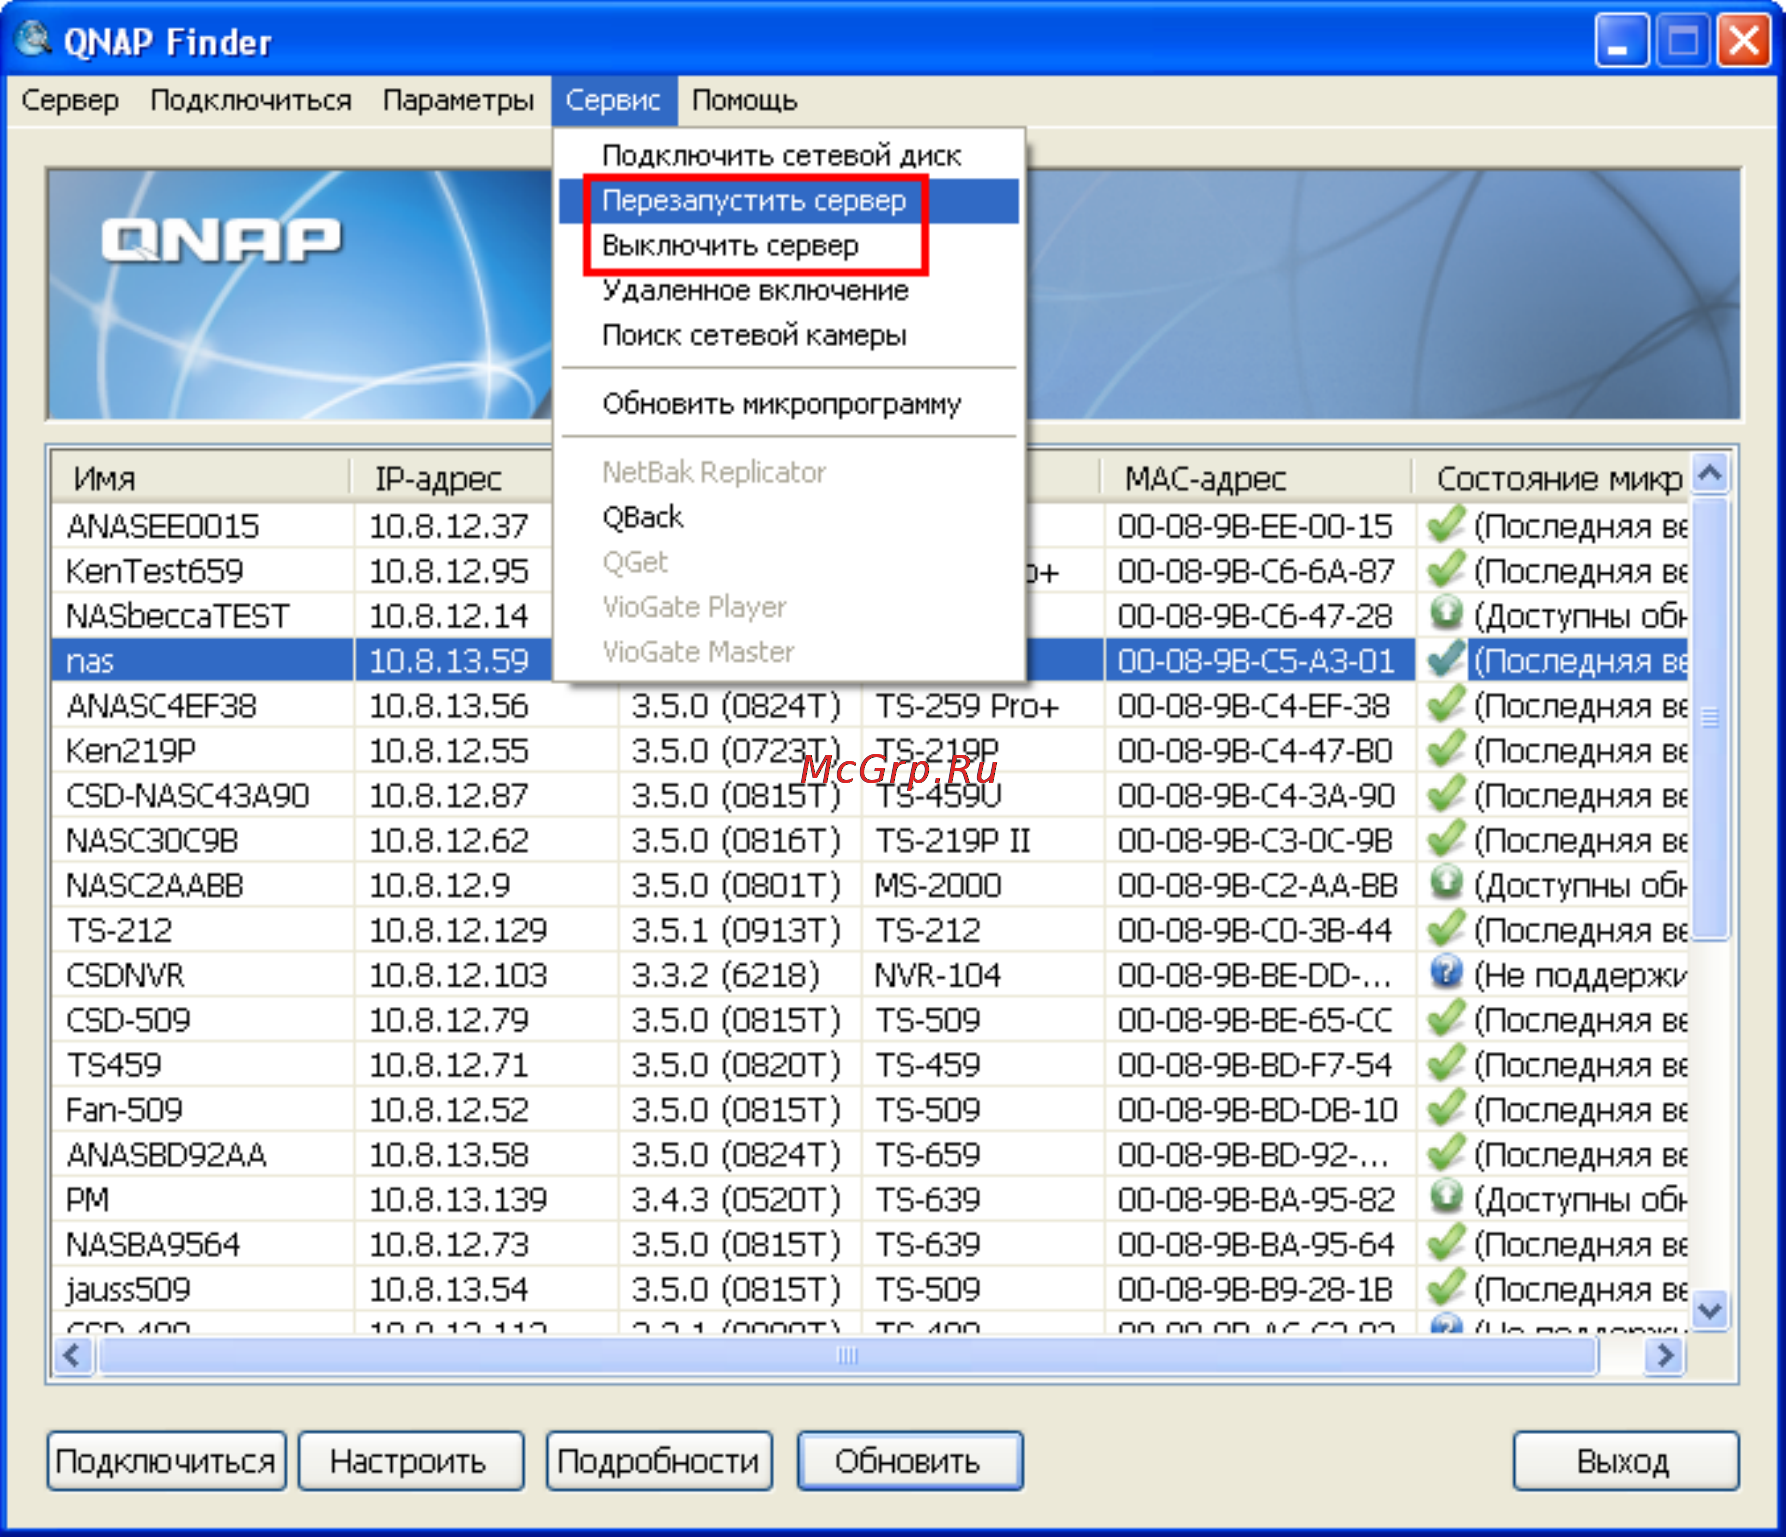
Task: Click the Подробности button
Action: pos(659,1461)
